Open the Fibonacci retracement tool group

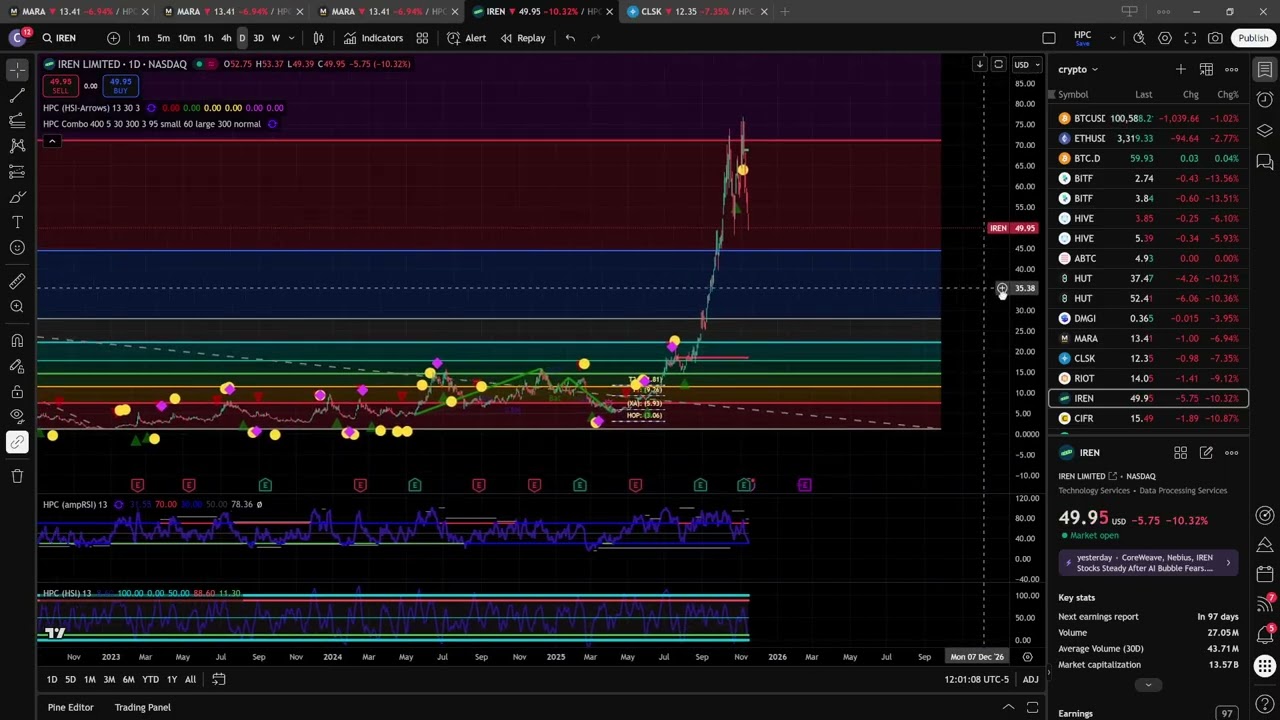(17, 121)
